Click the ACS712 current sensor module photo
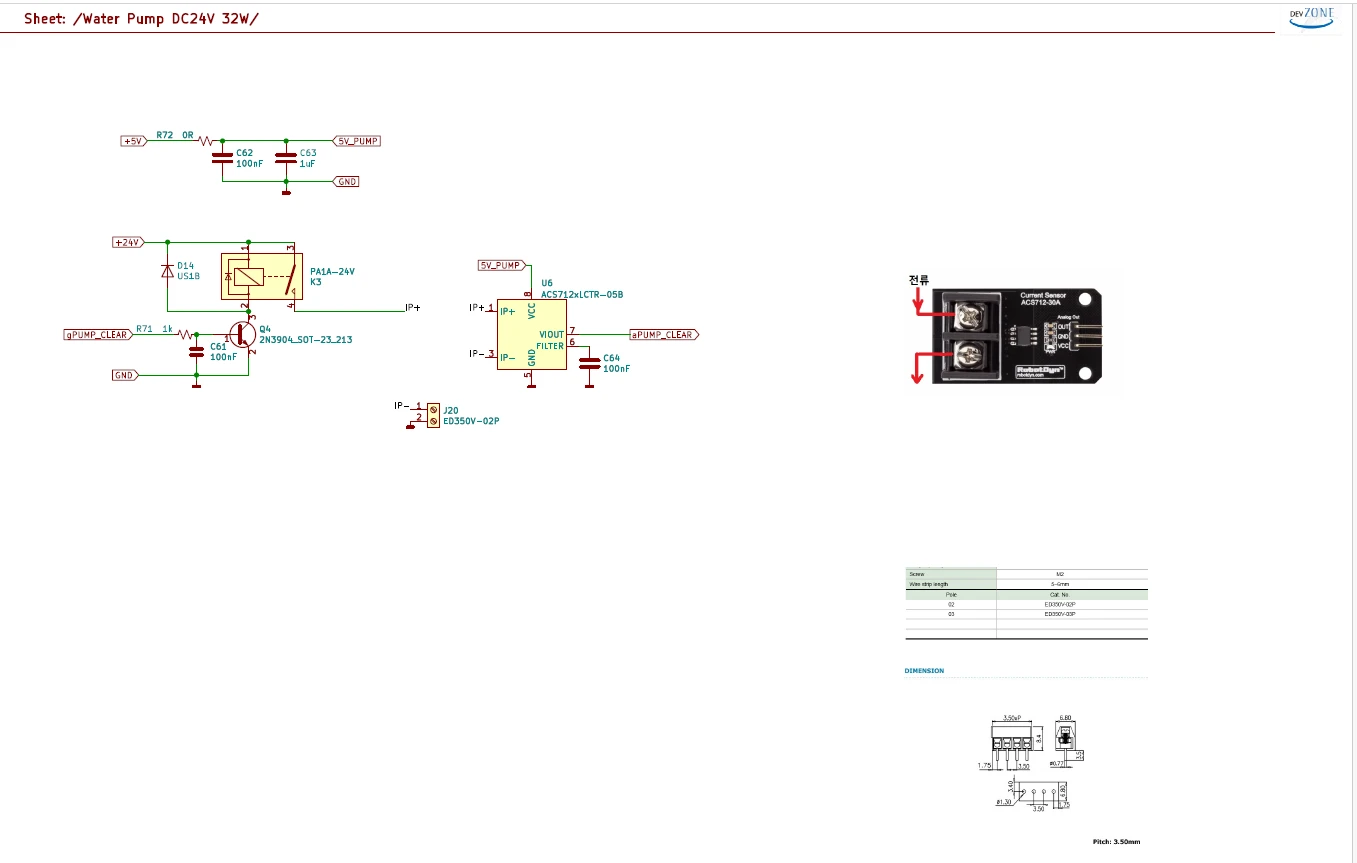The height and width of the screenshot is (863, 1357). (x=1019, y=335)
